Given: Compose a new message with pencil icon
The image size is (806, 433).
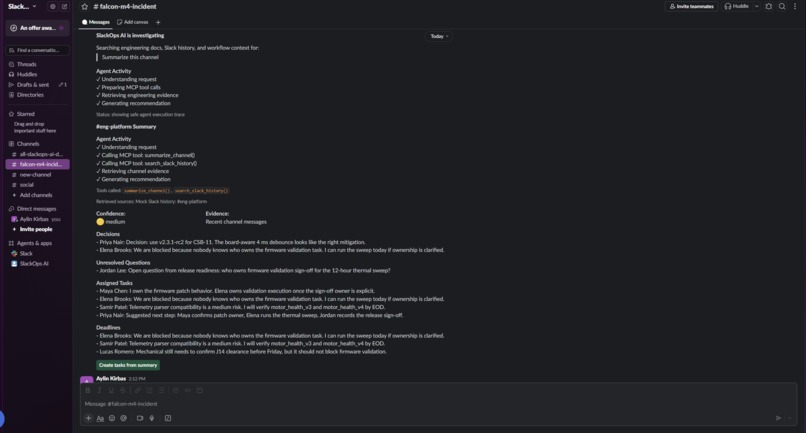Looking at the screenshot, I should (x=64, y=7).
